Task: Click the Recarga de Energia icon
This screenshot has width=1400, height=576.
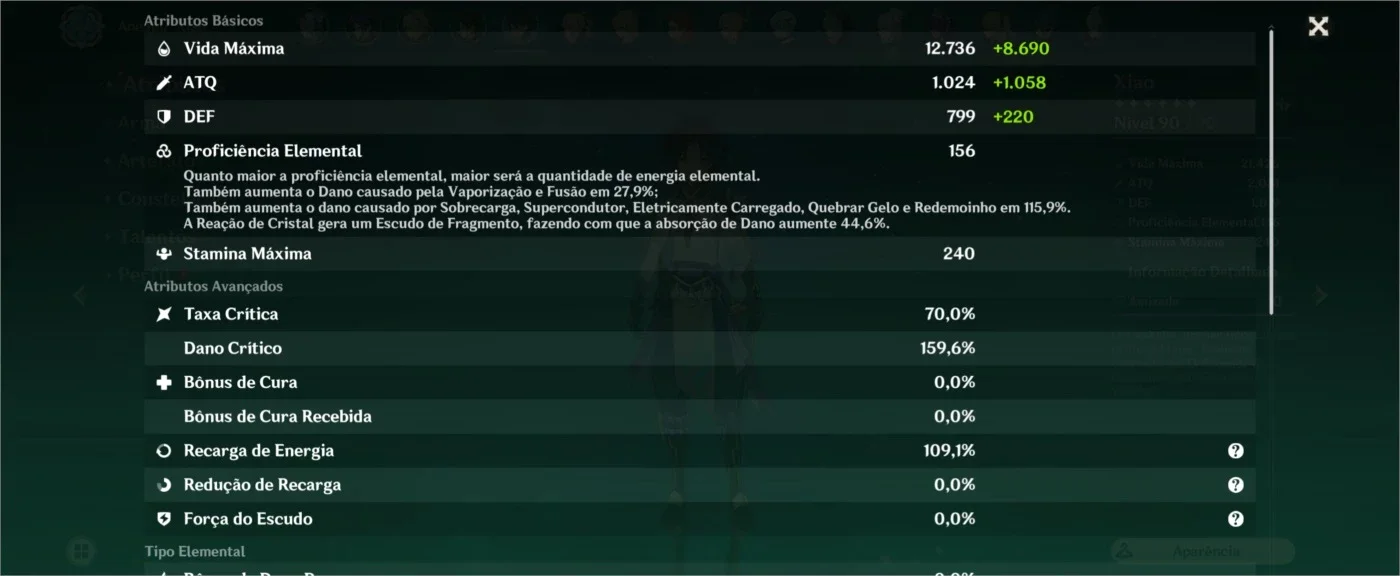Action: click(x=164, y=451)
